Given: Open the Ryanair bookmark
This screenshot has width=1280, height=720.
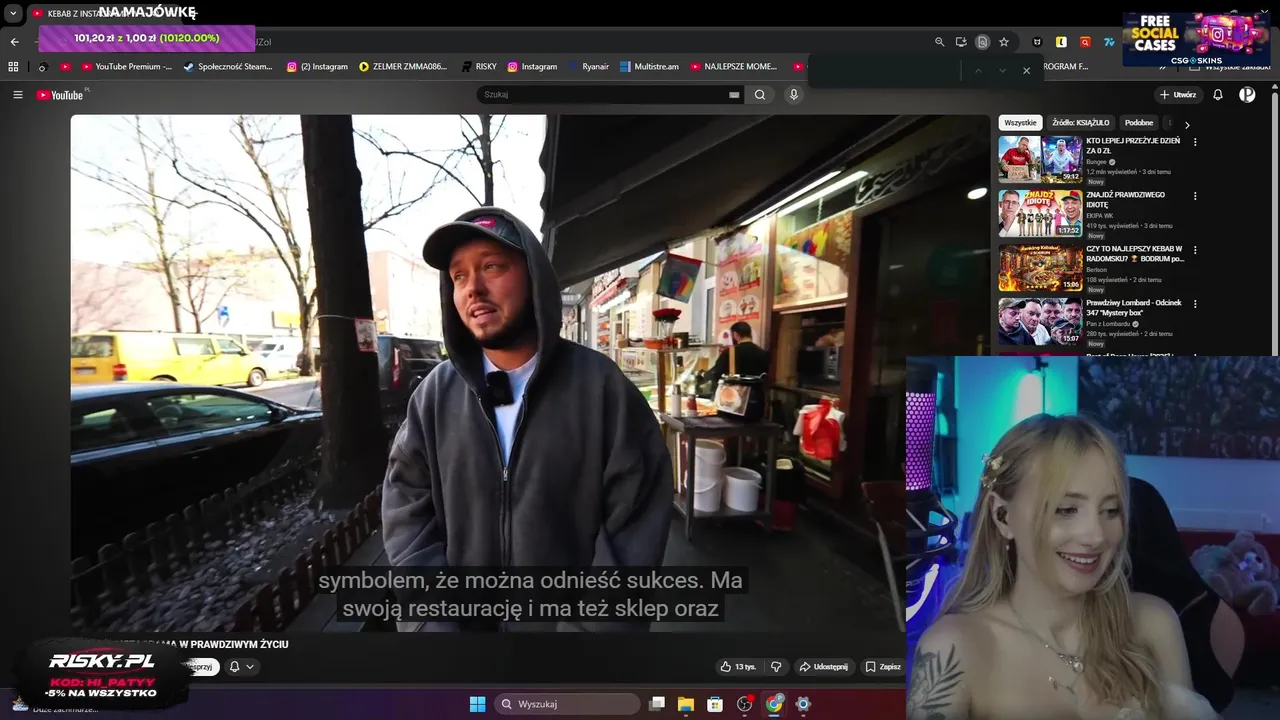Looking at the screenshot, I should click(x=589, y=67).
